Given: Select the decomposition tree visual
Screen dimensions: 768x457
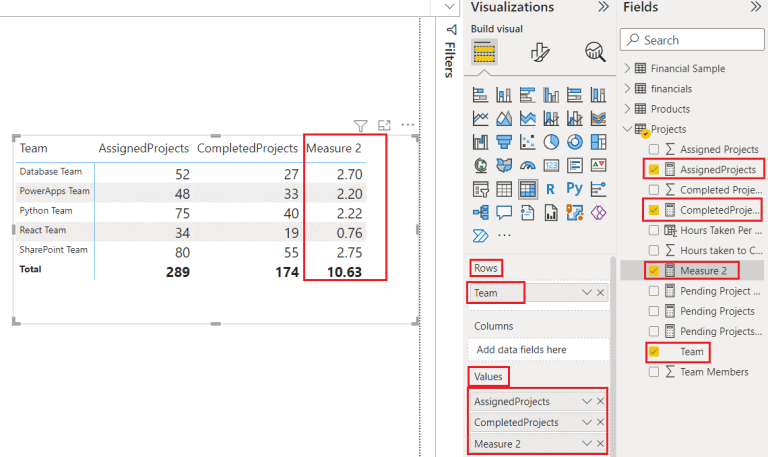Looking at the screenshot, I should coord(480,213).
